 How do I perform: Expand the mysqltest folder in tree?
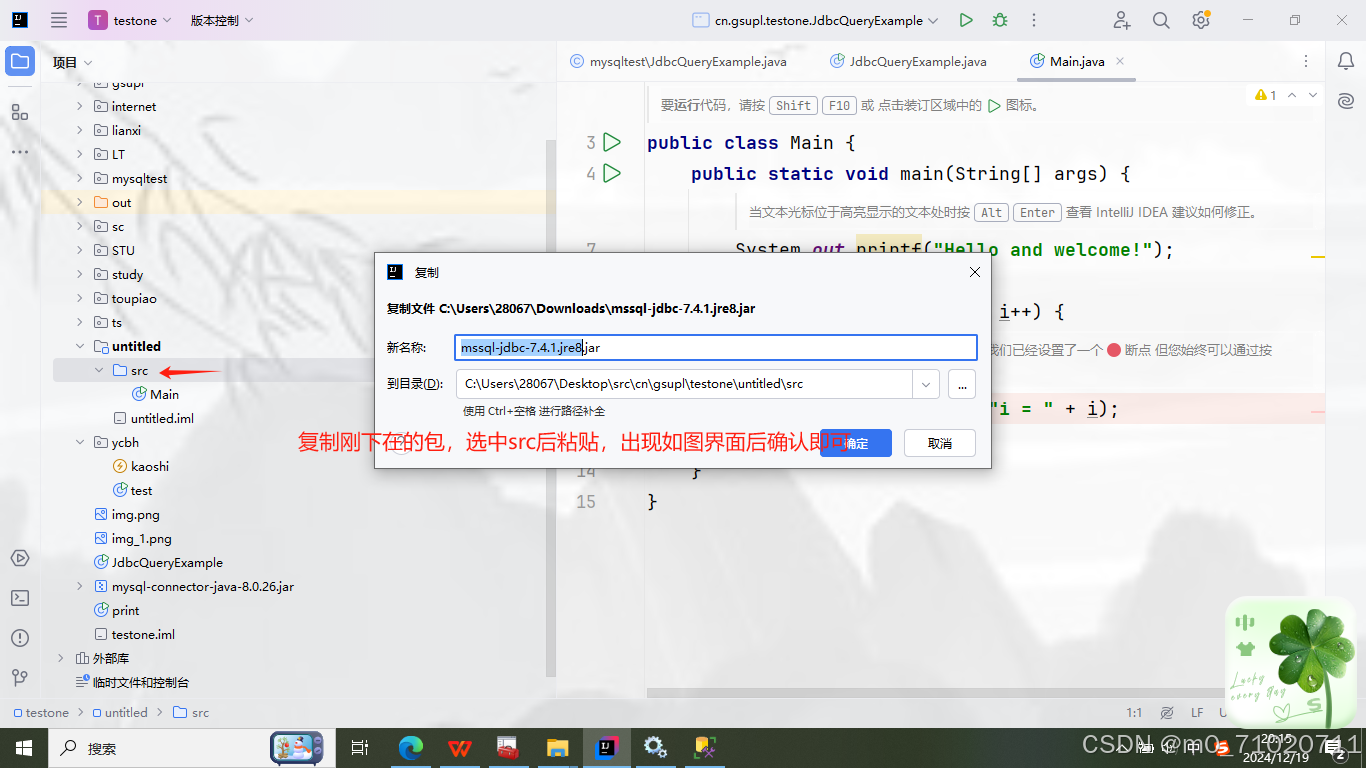(80, 178)
